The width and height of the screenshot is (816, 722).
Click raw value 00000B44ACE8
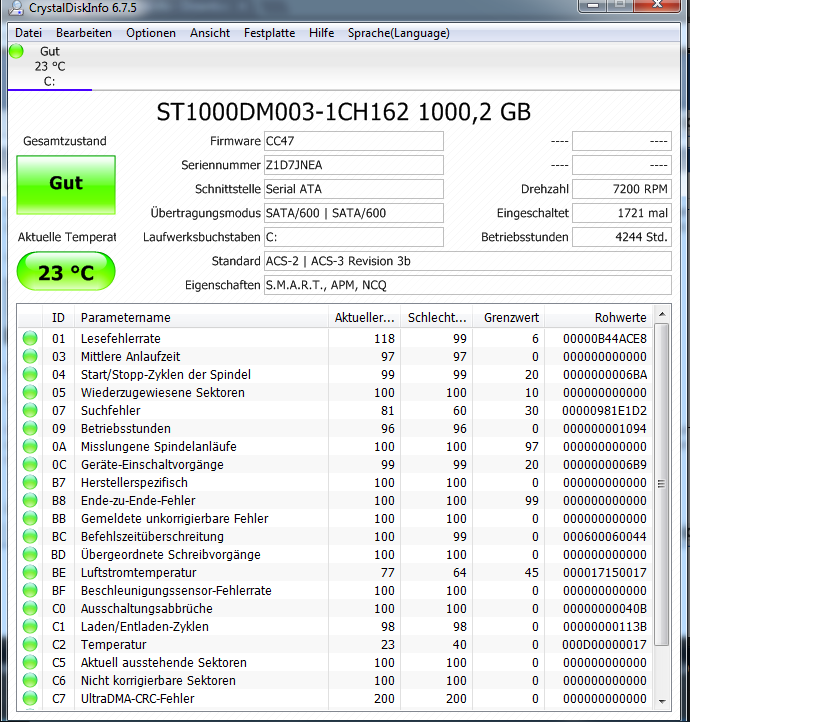point(605,339)
